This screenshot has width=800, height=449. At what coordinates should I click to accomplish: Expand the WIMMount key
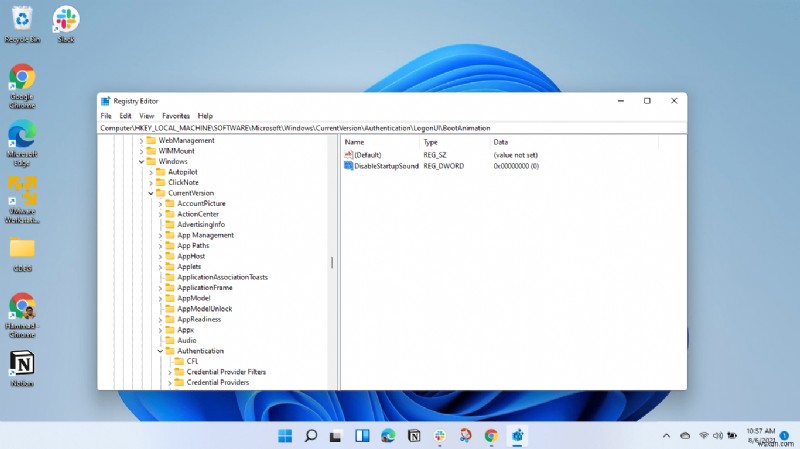(141, 152)
